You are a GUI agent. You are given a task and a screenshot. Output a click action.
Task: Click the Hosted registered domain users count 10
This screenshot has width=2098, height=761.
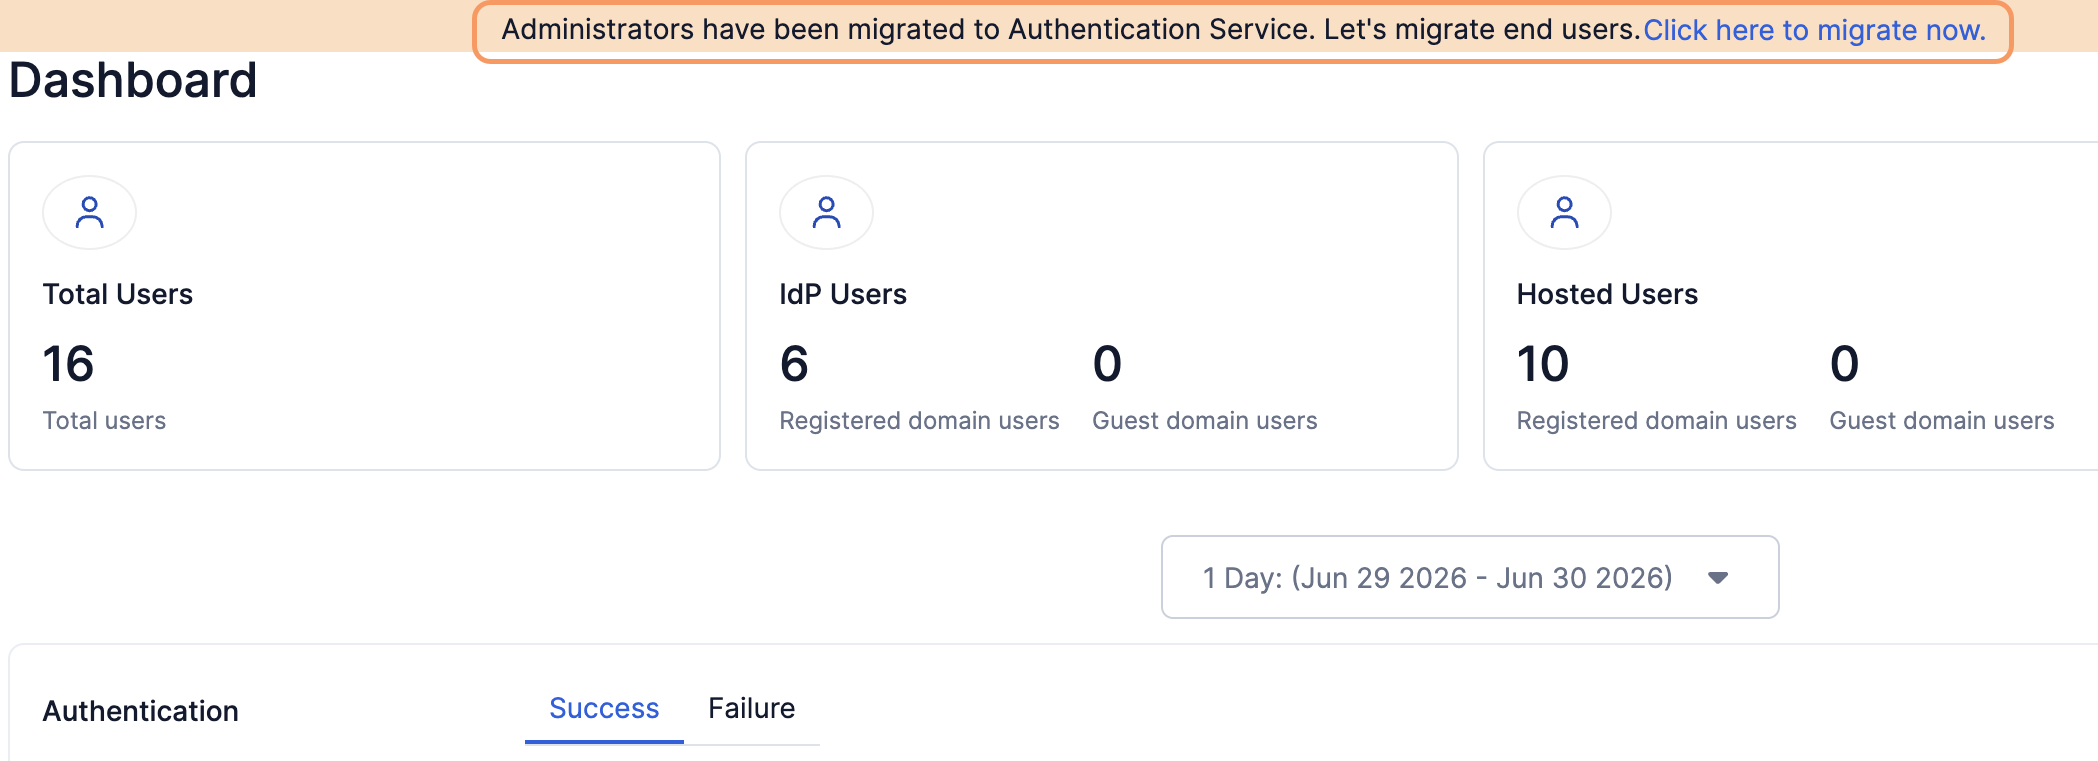click(x=1543, y=363)
